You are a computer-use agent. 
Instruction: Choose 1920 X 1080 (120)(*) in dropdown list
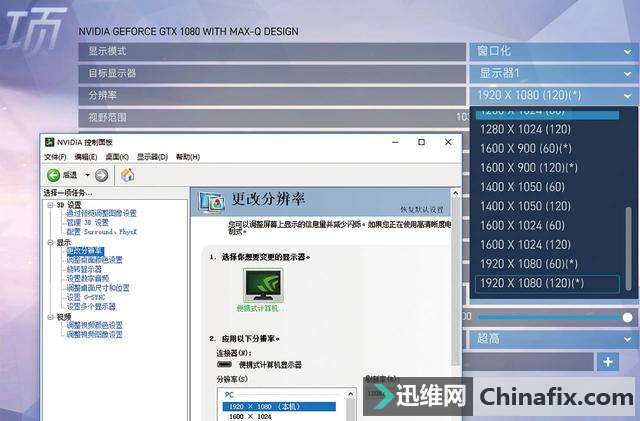tap(547, 283)
